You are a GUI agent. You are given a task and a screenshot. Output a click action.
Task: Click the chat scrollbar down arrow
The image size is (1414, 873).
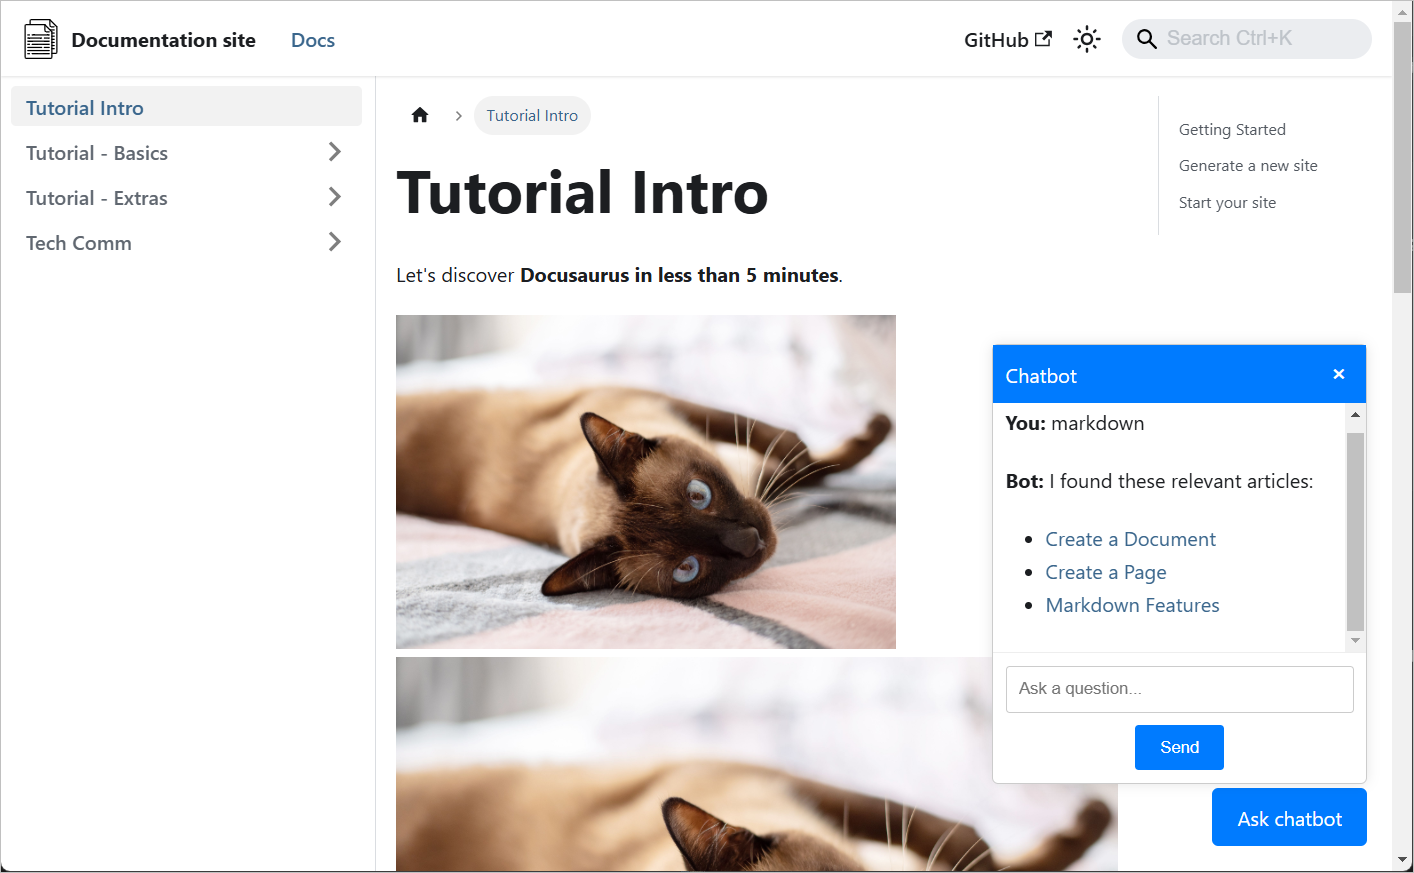(1355, 641)
